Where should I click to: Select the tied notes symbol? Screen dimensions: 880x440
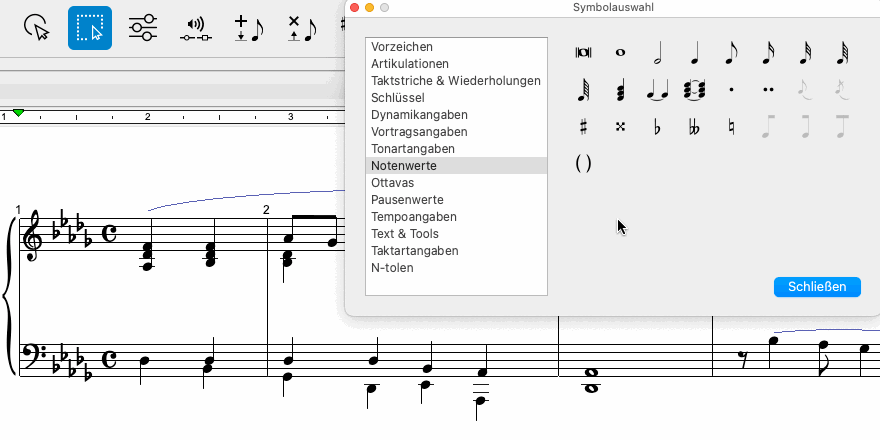tap(658, 90)
